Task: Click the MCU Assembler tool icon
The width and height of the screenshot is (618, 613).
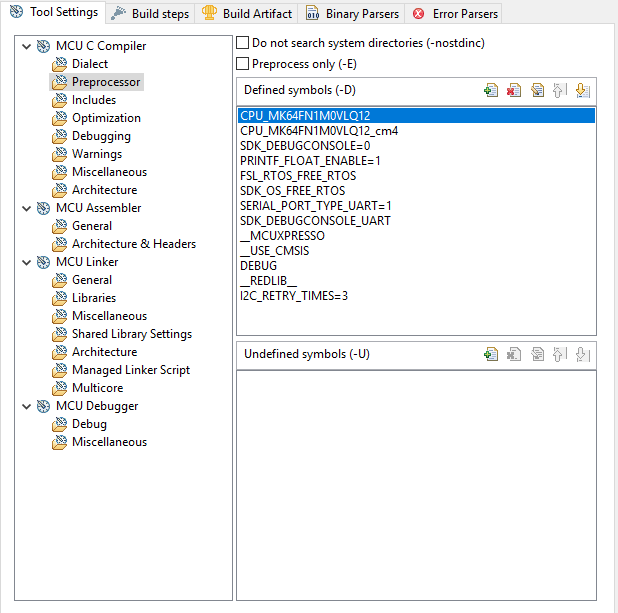Action: pos(43,208)
